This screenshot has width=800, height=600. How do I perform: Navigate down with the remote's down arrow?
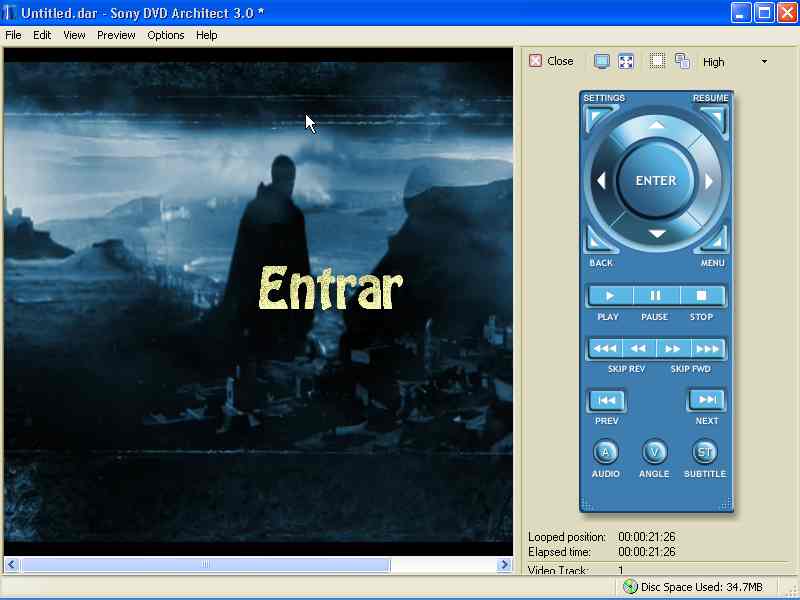click(657, 234)
